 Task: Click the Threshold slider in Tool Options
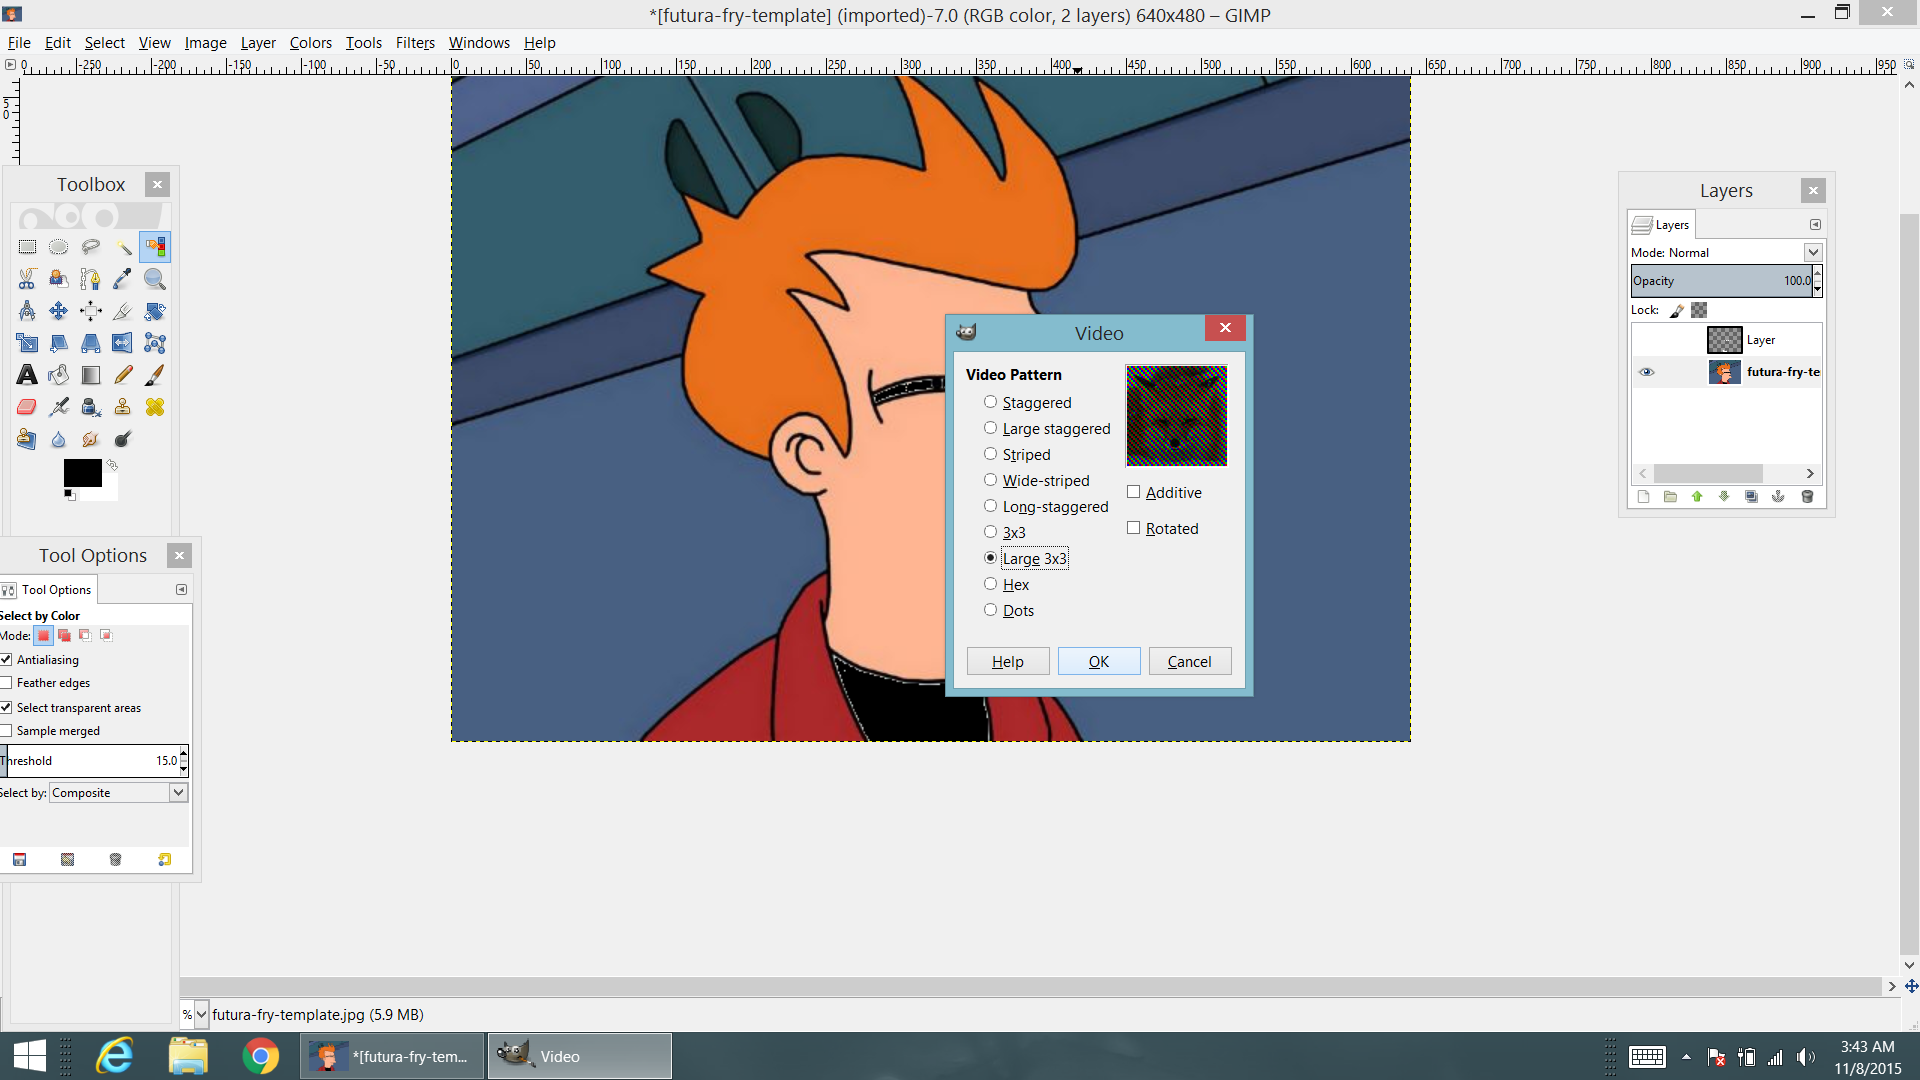[89, 761]
